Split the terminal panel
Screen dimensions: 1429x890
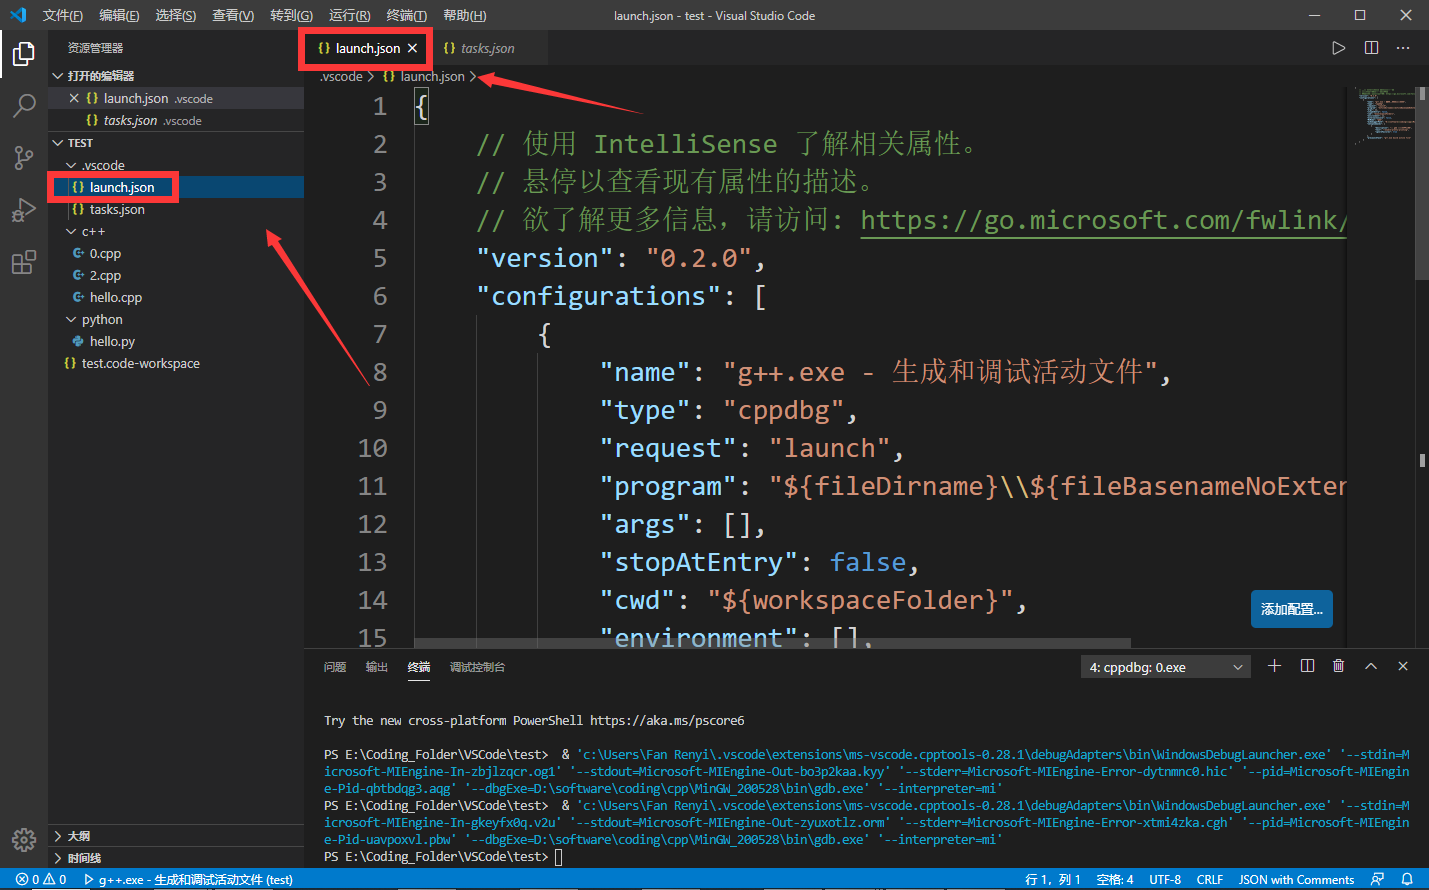[1307, 666]
